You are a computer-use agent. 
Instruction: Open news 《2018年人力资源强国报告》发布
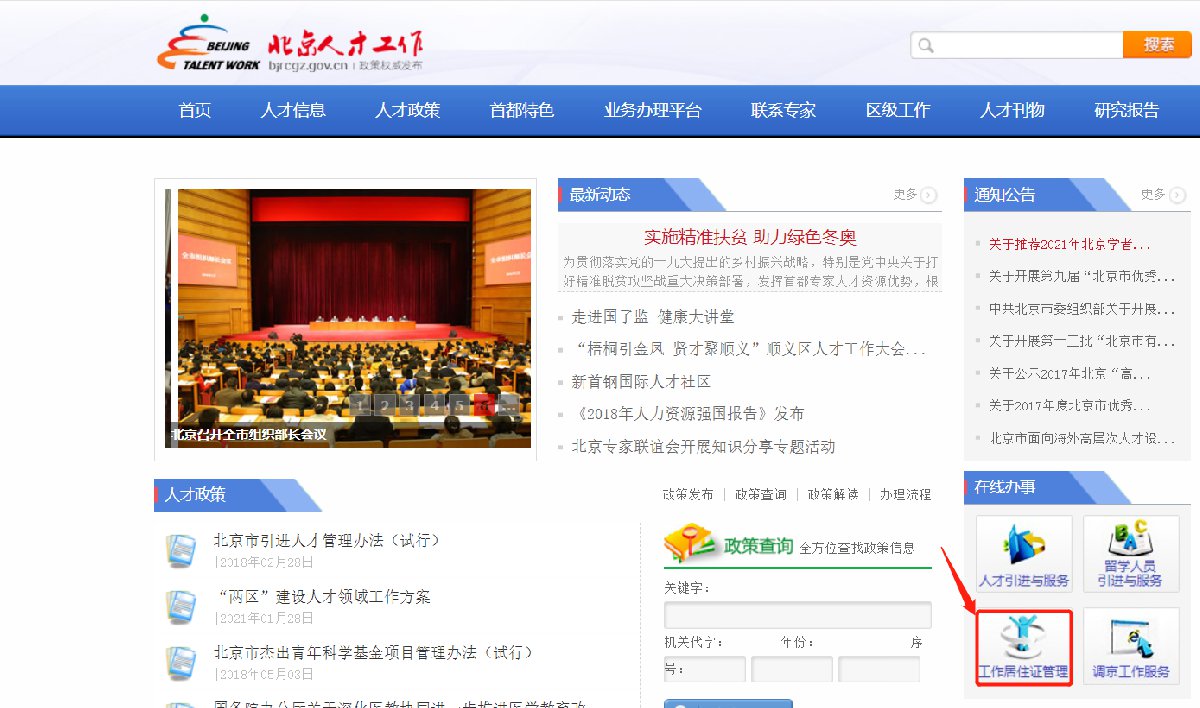(x=688, y=414)
